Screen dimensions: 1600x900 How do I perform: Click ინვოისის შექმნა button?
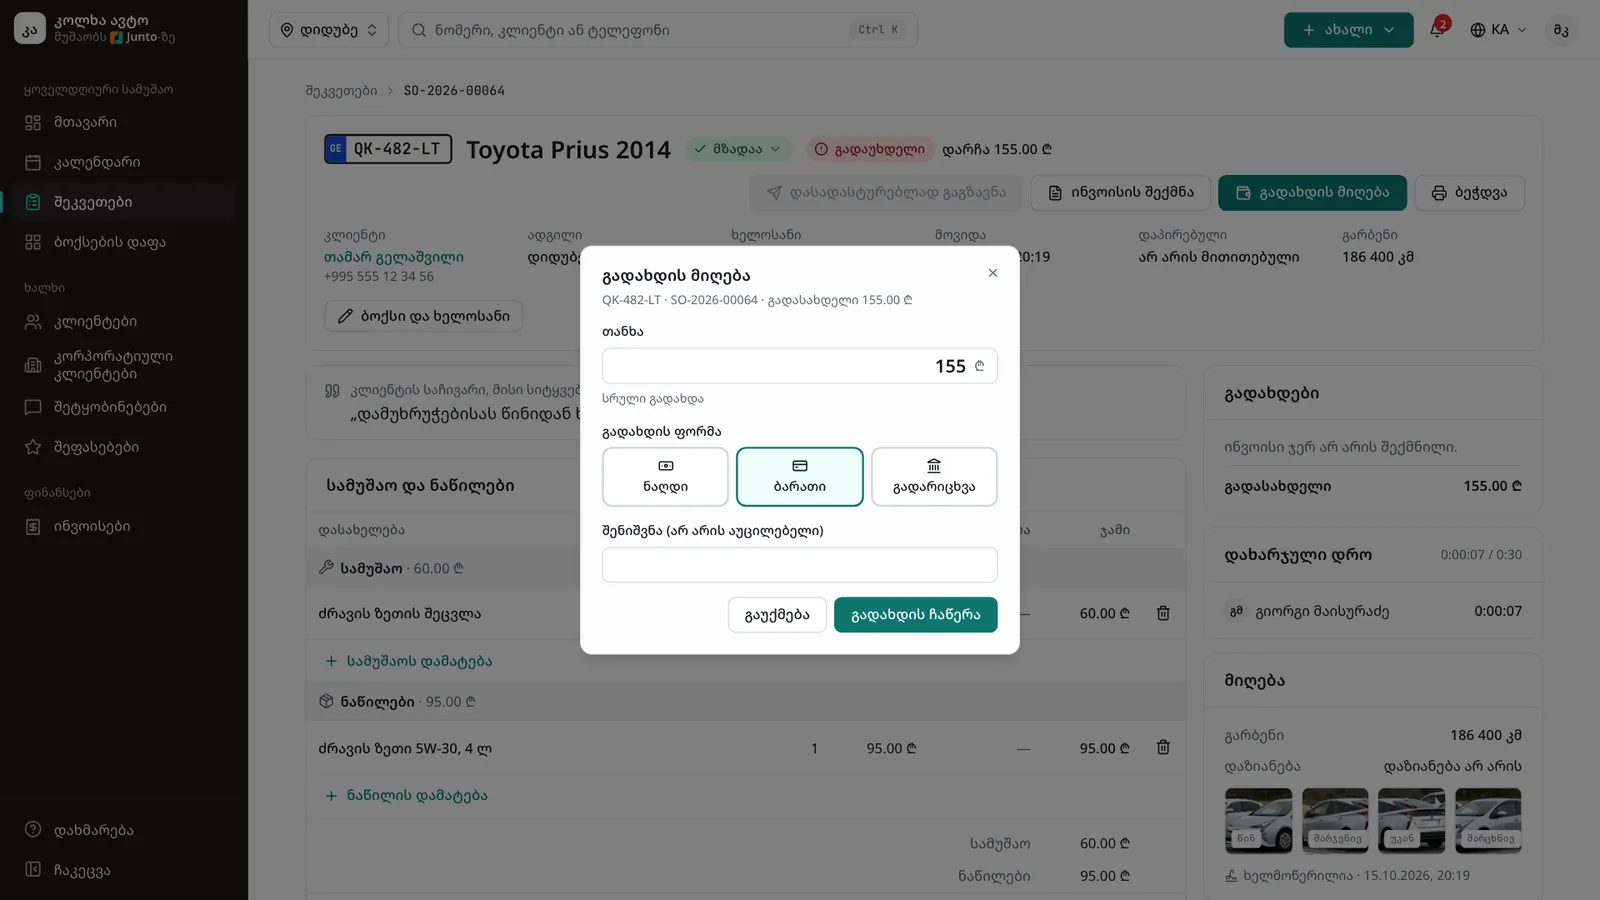[x=1120, y=193]
